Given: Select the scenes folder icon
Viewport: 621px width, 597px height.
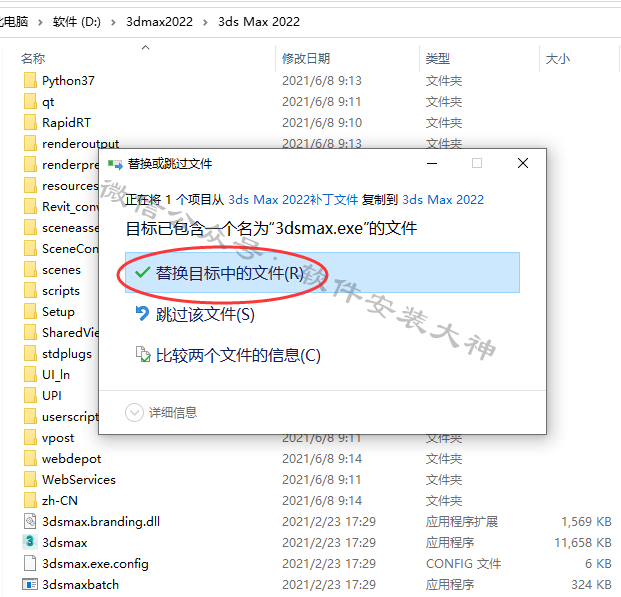Looking at the screenshot, I should (x=30, y=269).
